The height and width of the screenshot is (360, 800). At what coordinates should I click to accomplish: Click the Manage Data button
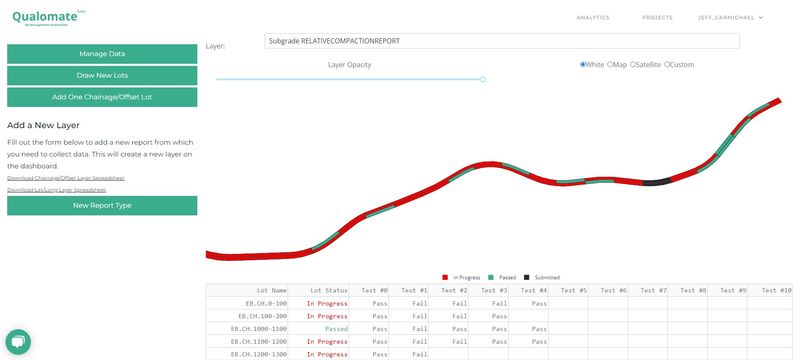click(x=102, y=54)
